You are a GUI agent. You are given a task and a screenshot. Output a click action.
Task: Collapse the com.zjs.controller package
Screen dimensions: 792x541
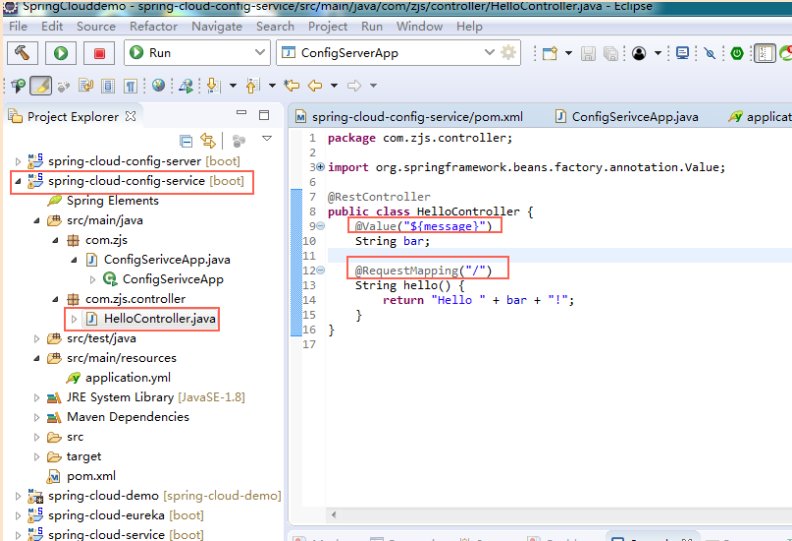click(x=56, y=299)
